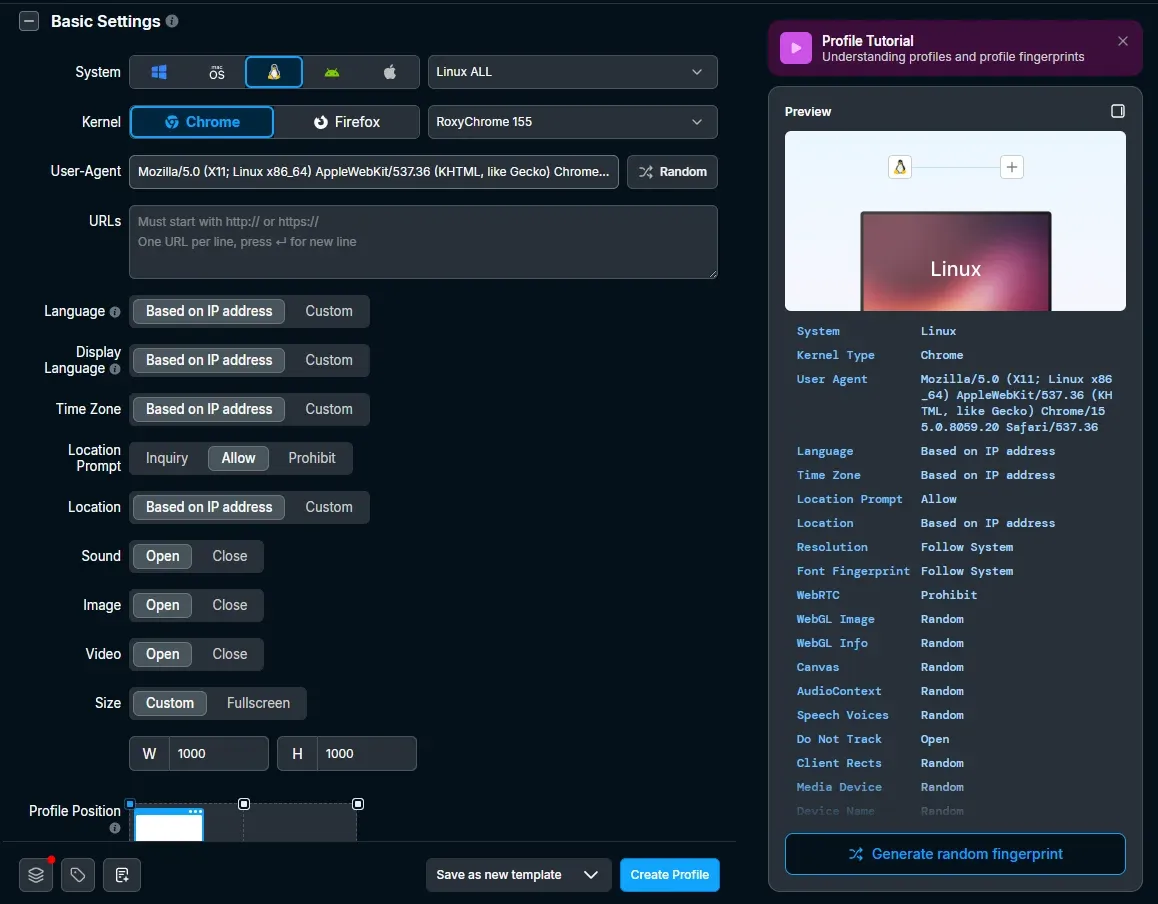1158x904 pixels.
Task: Choose Chrome kernel
Action: 202,122
